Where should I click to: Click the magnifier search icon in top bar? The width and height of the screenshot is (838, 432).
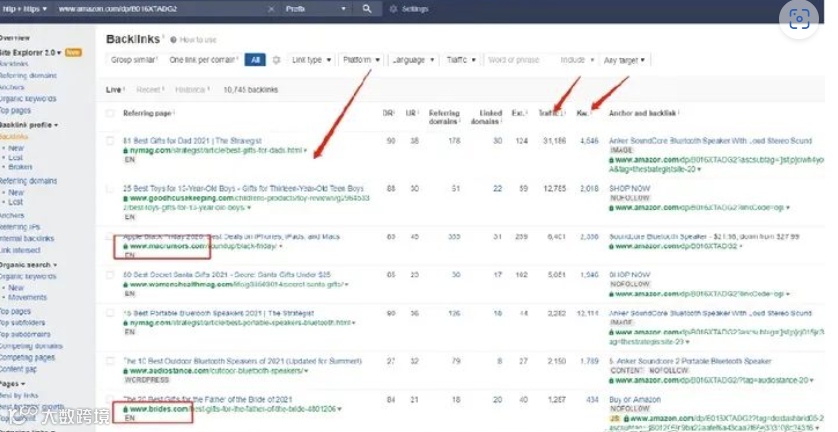click(367, 9)
